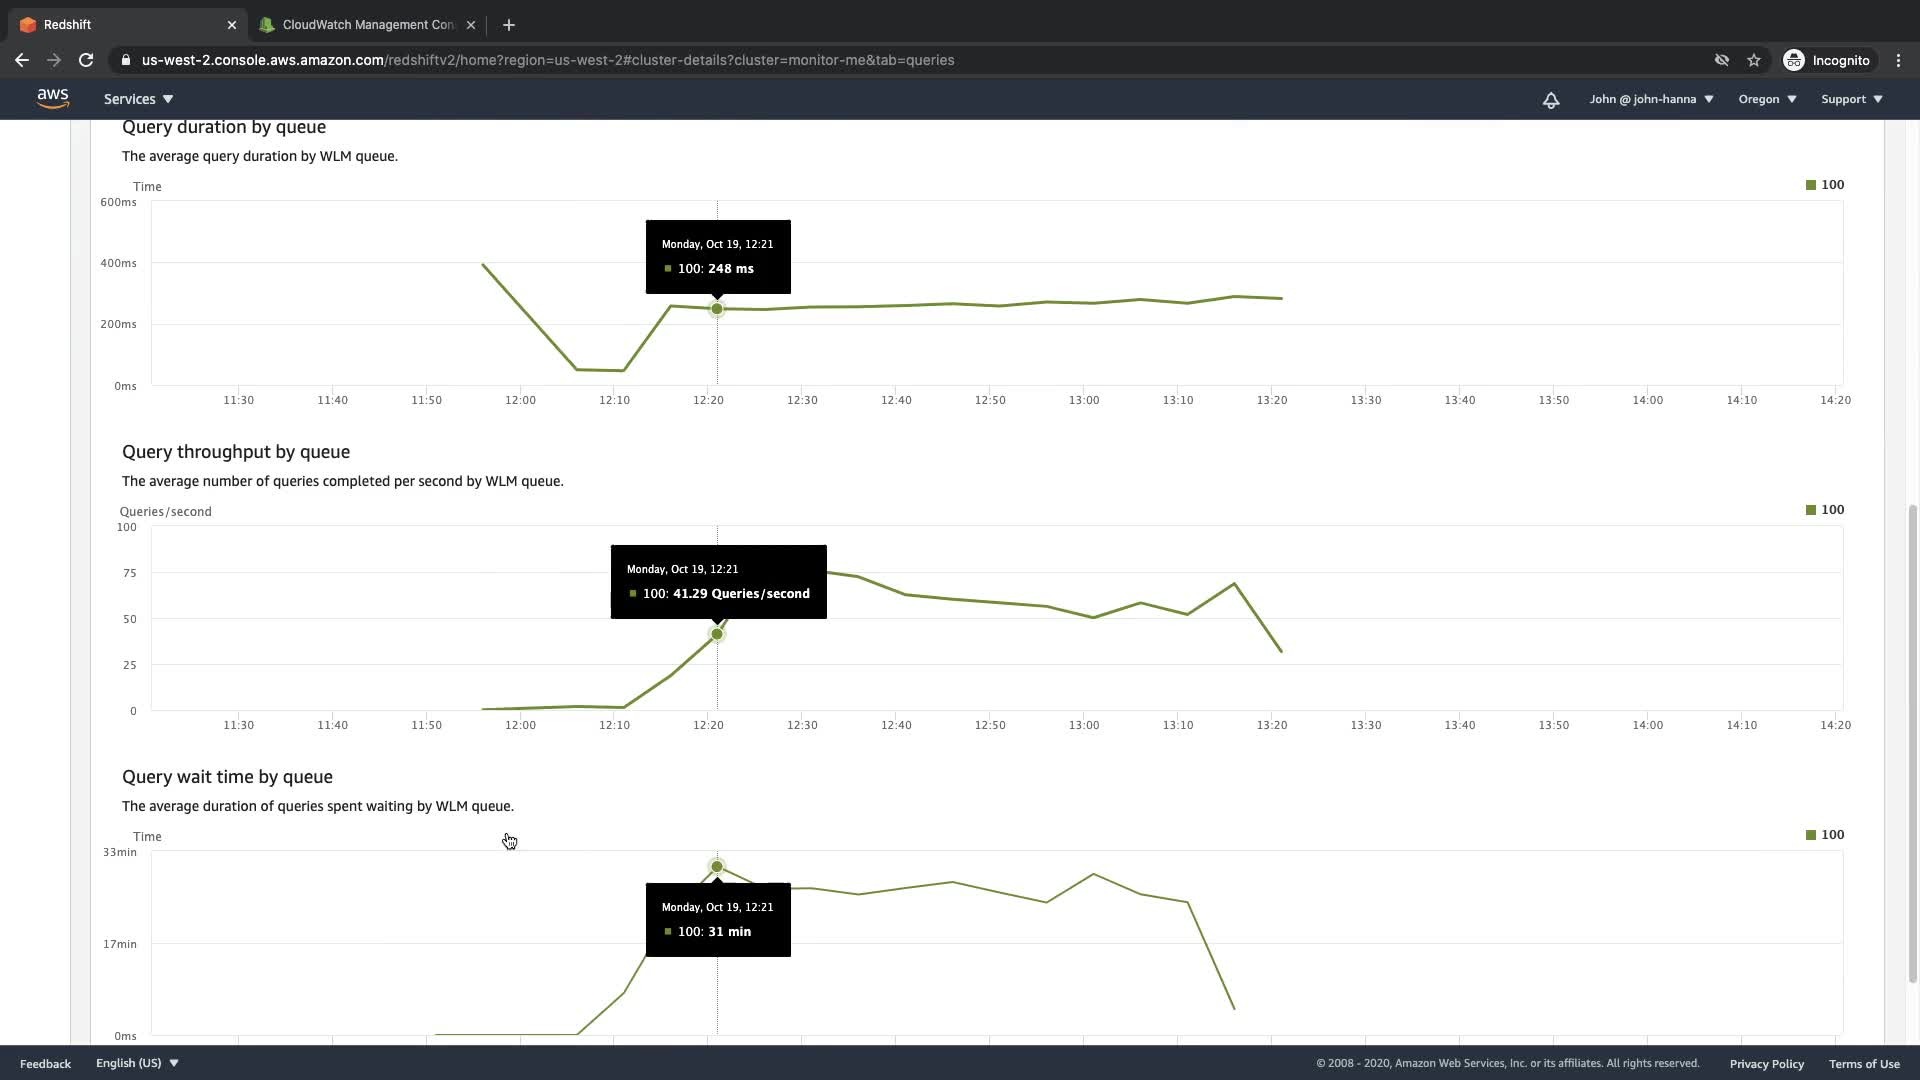
Task: Click the Feedback button in footer
Action: click(x=45, y=1064)
